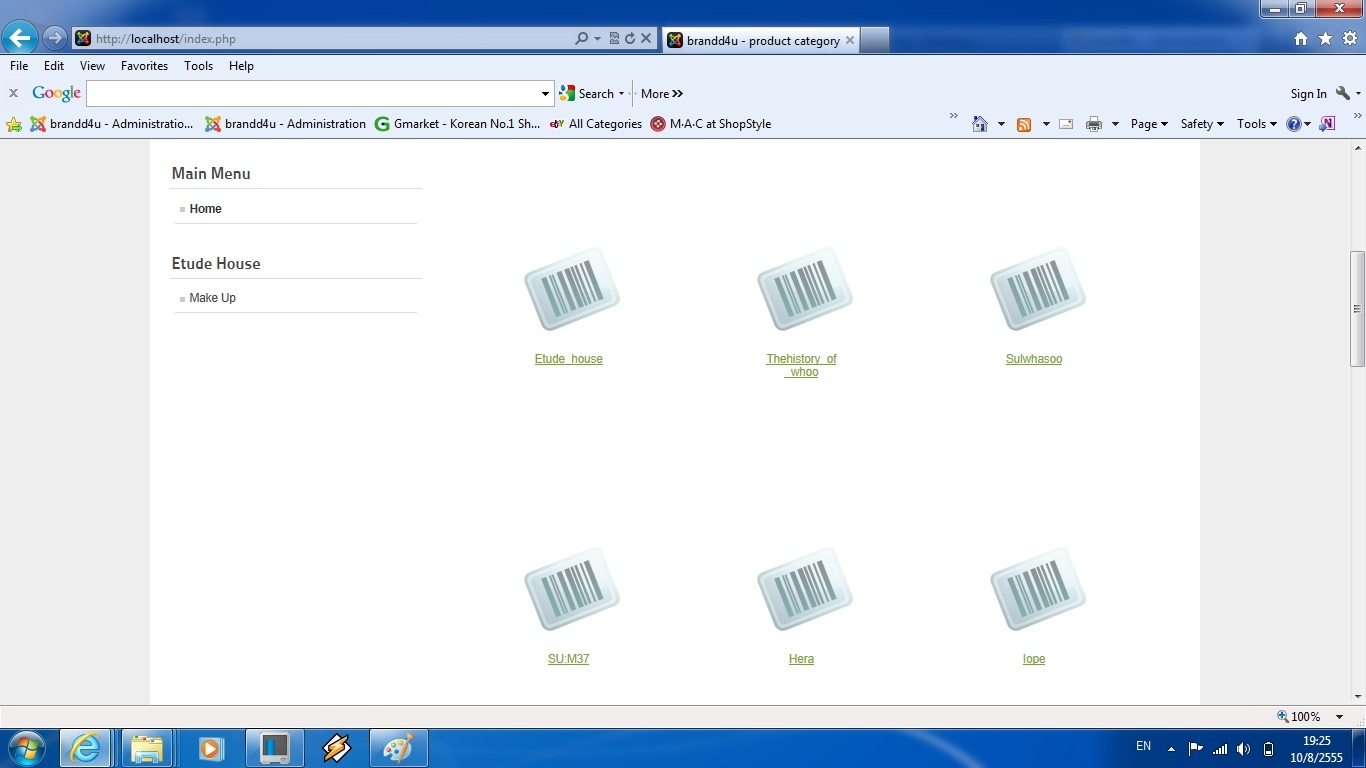Viewport: 1366px width, 768px height.
Task: Open the Home icon at the window's top right
Action: click(x=1301, y=39)
